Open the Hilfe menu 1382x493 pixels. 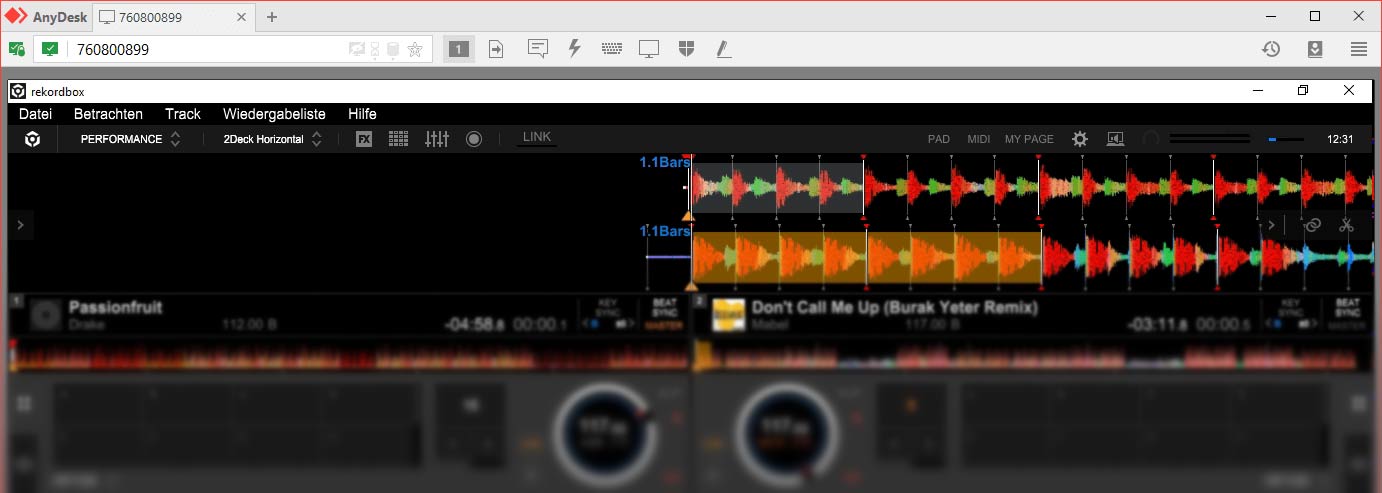362,114
